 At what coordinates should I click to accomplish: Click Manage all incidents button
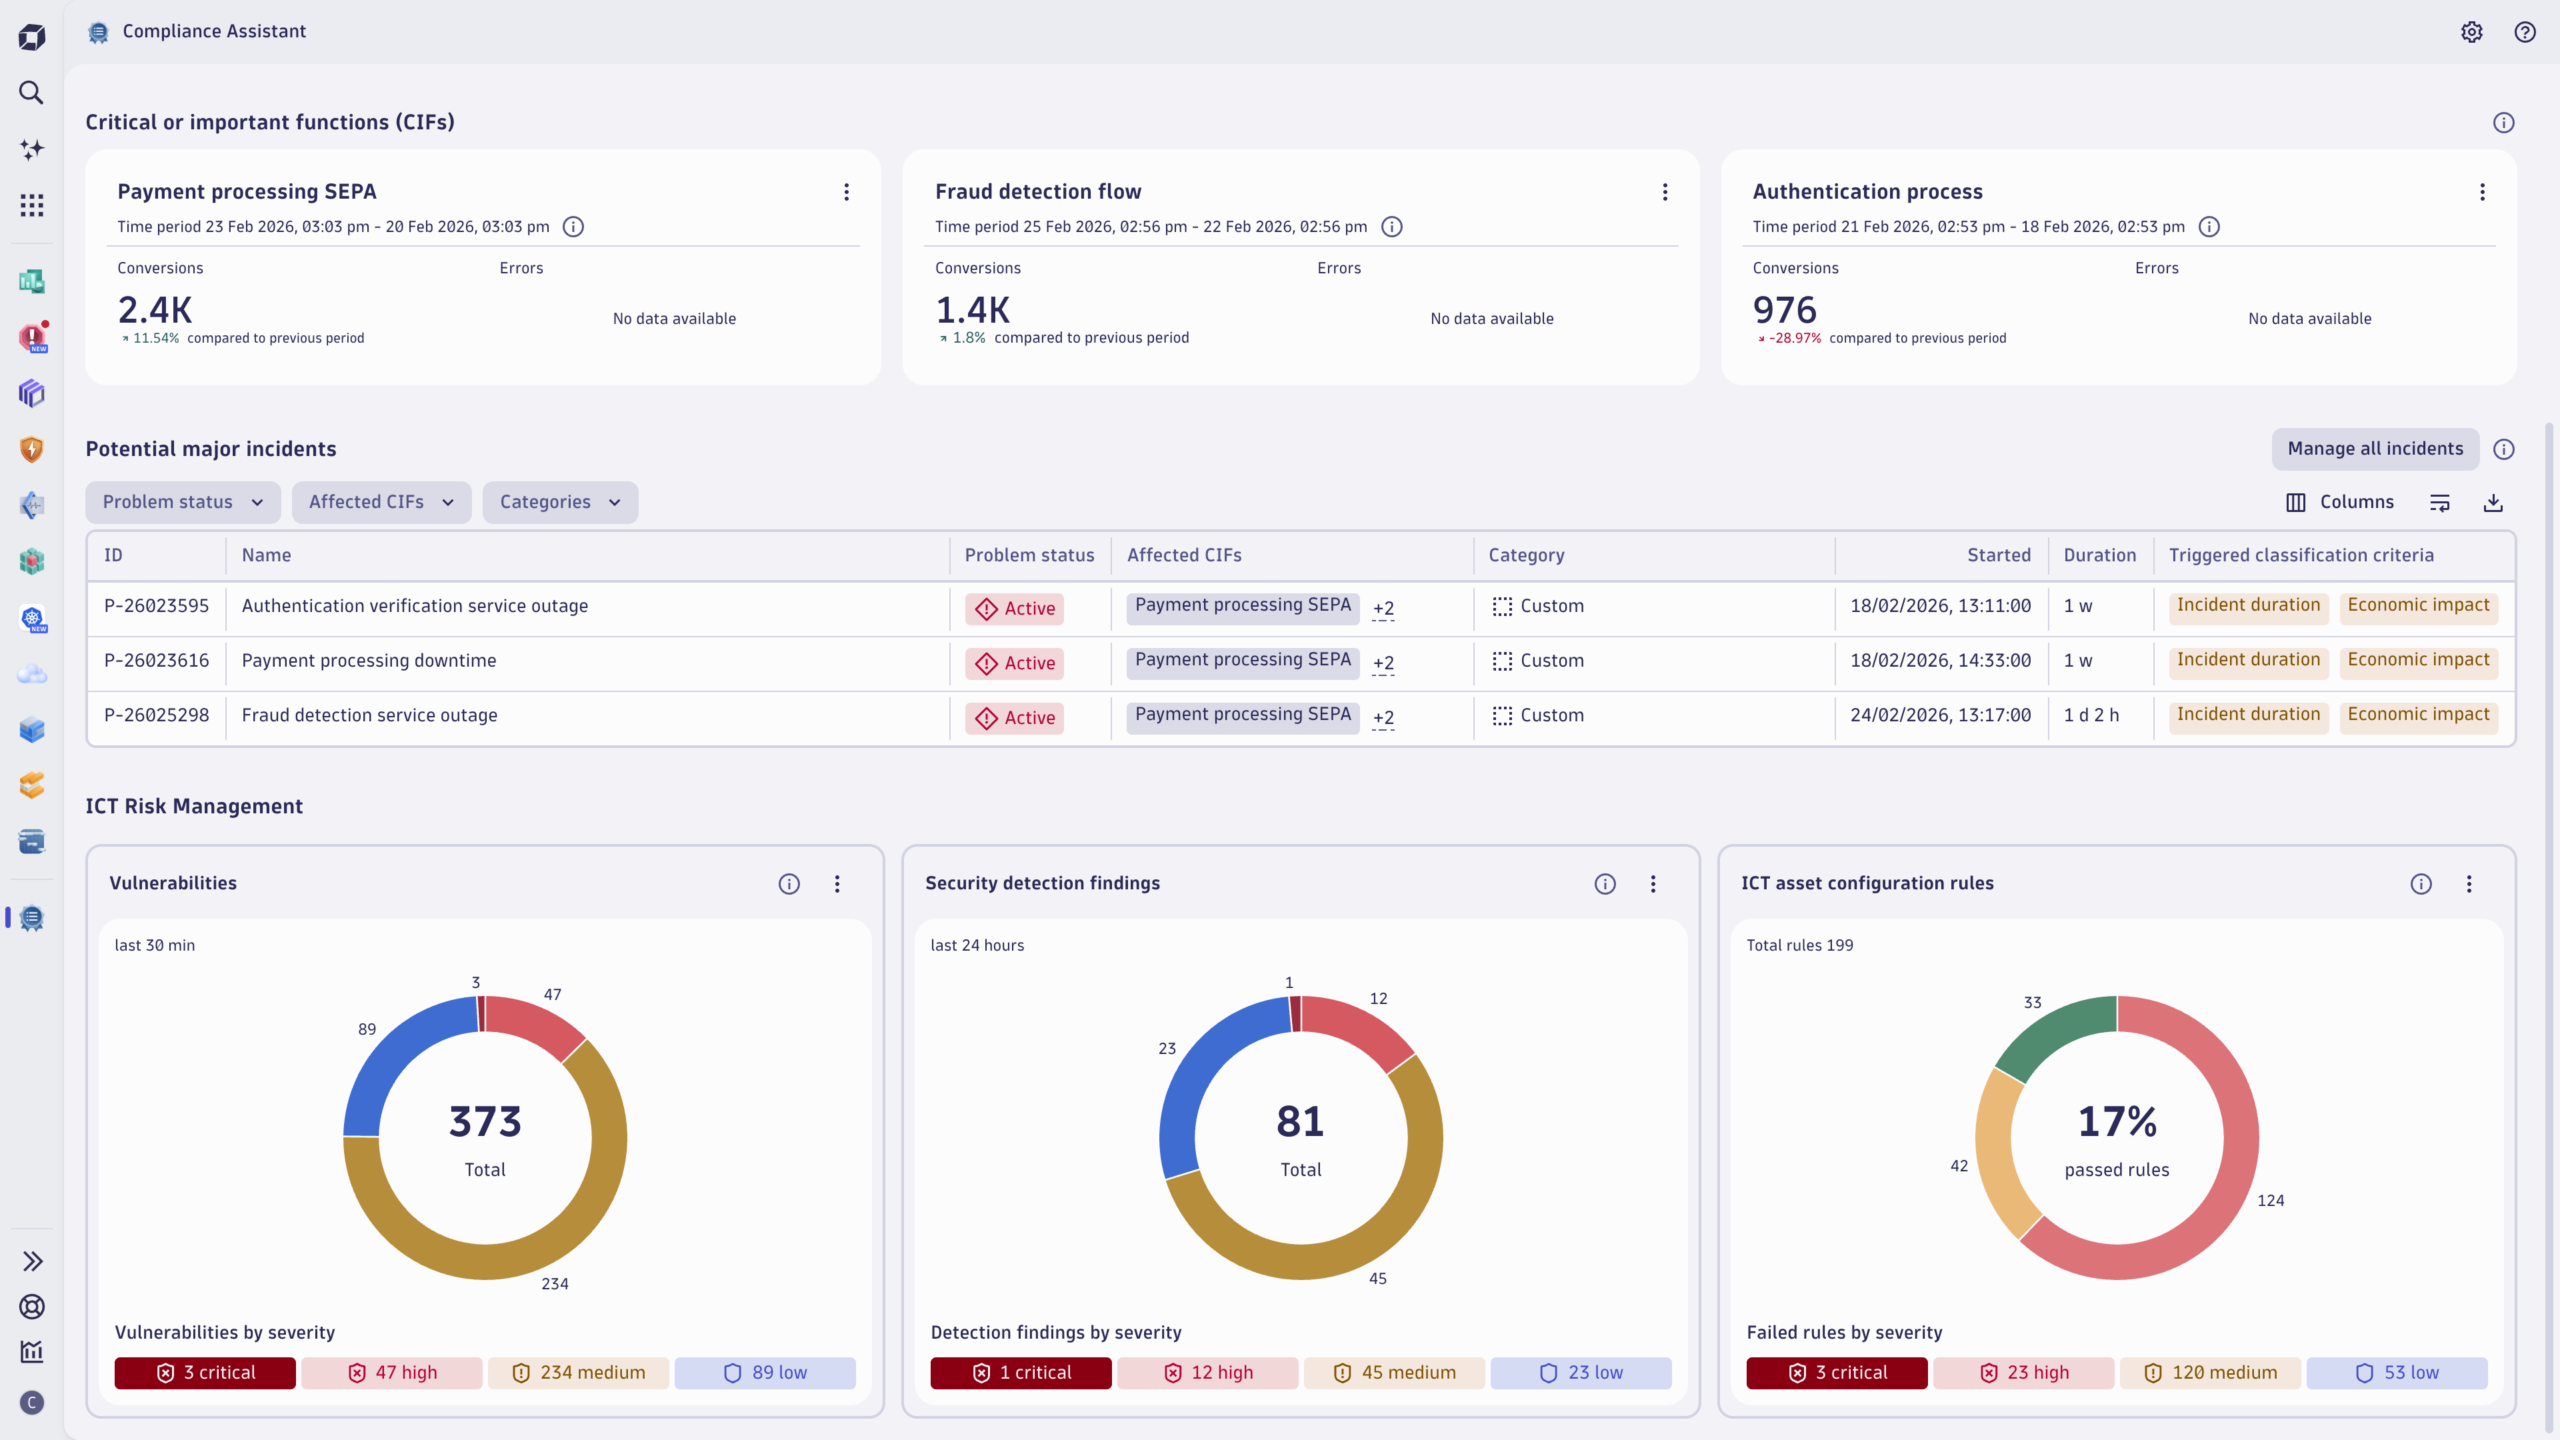pos(2375,449)
